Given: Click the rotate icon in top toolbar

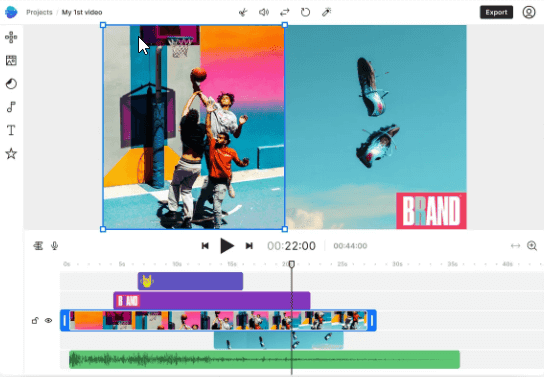Looking at the screenshot, I should pyautogui.click(x=305, y=12).
